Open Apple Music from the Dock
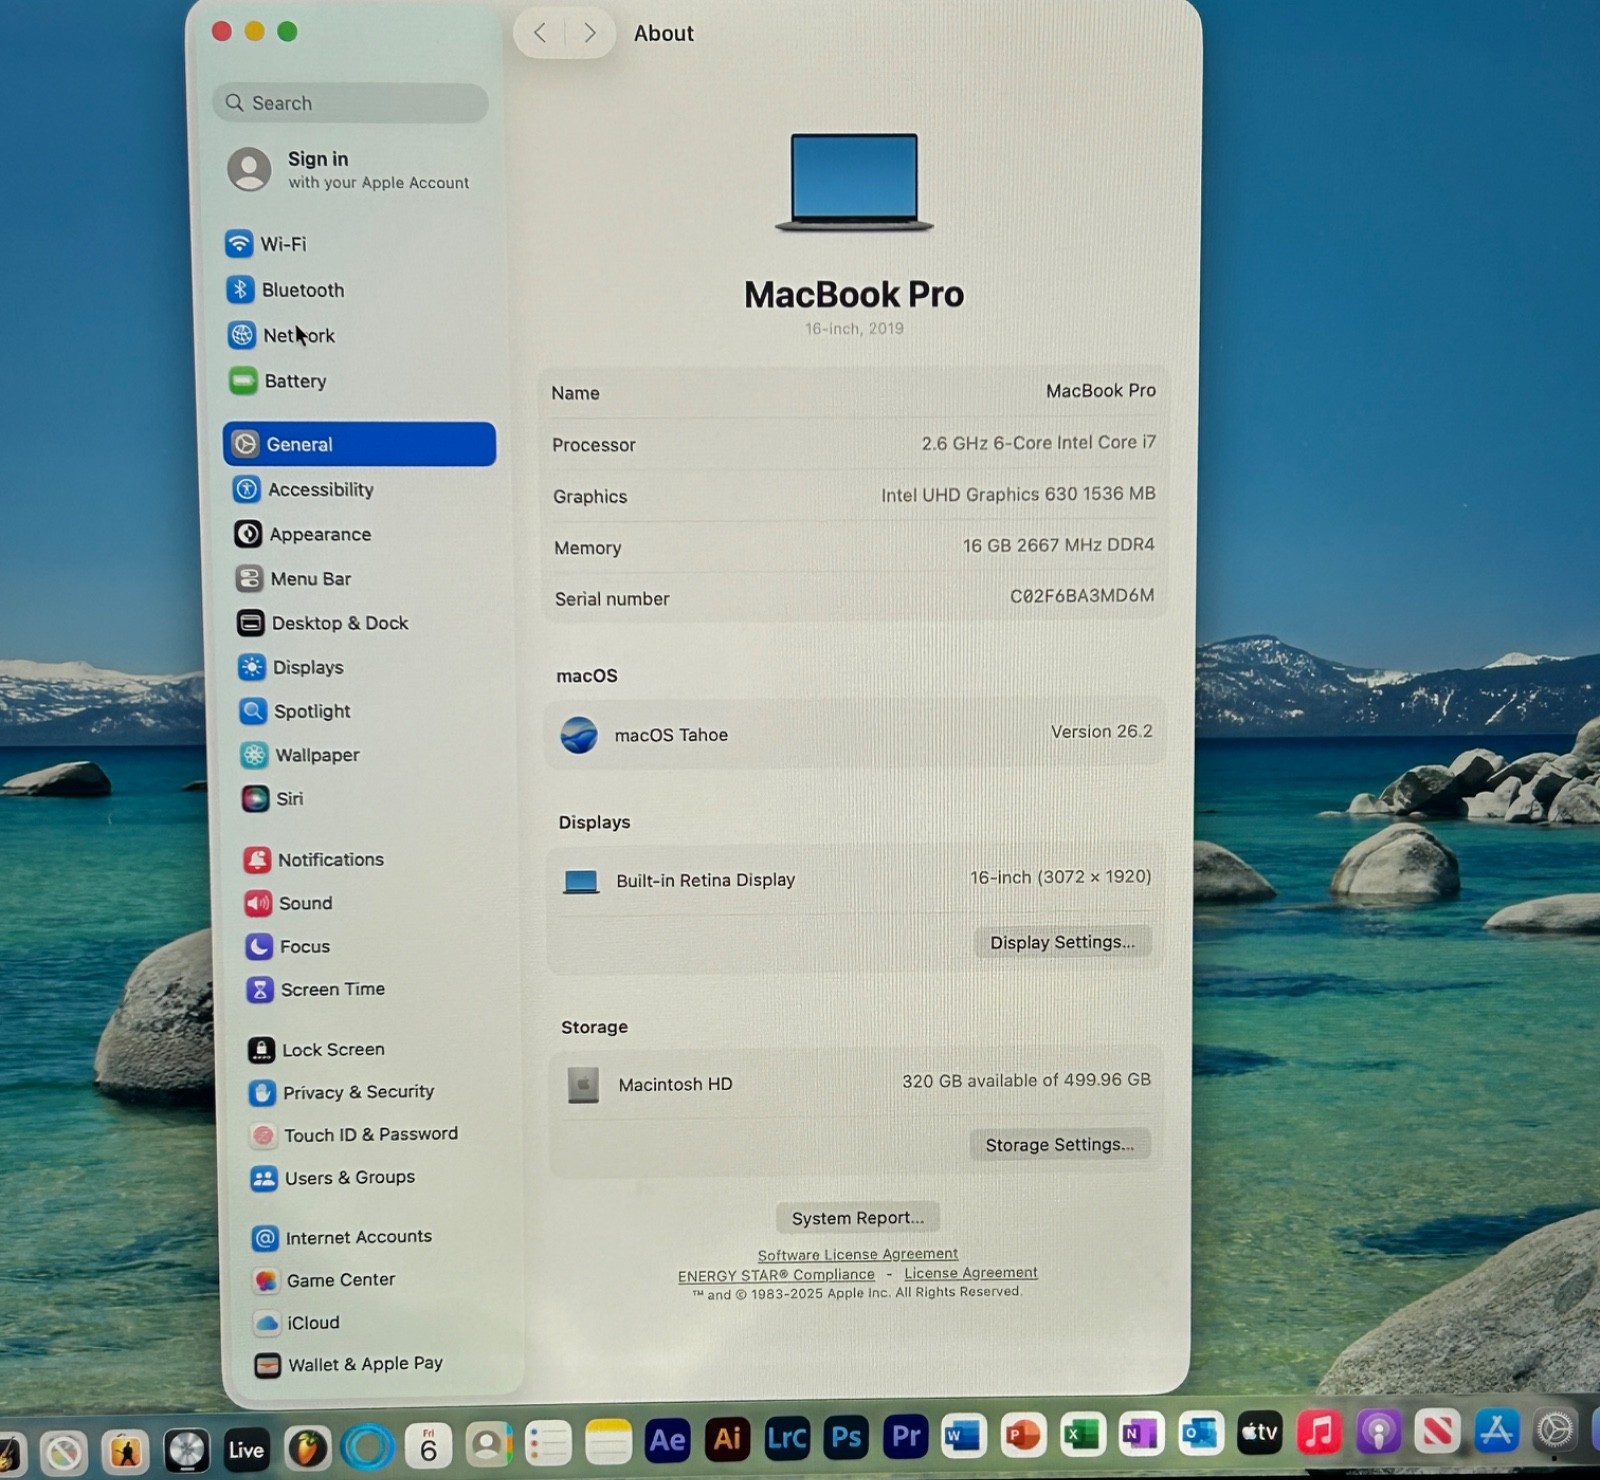Screen dimensions: 1600x1480 (x=1319, y=1433)
